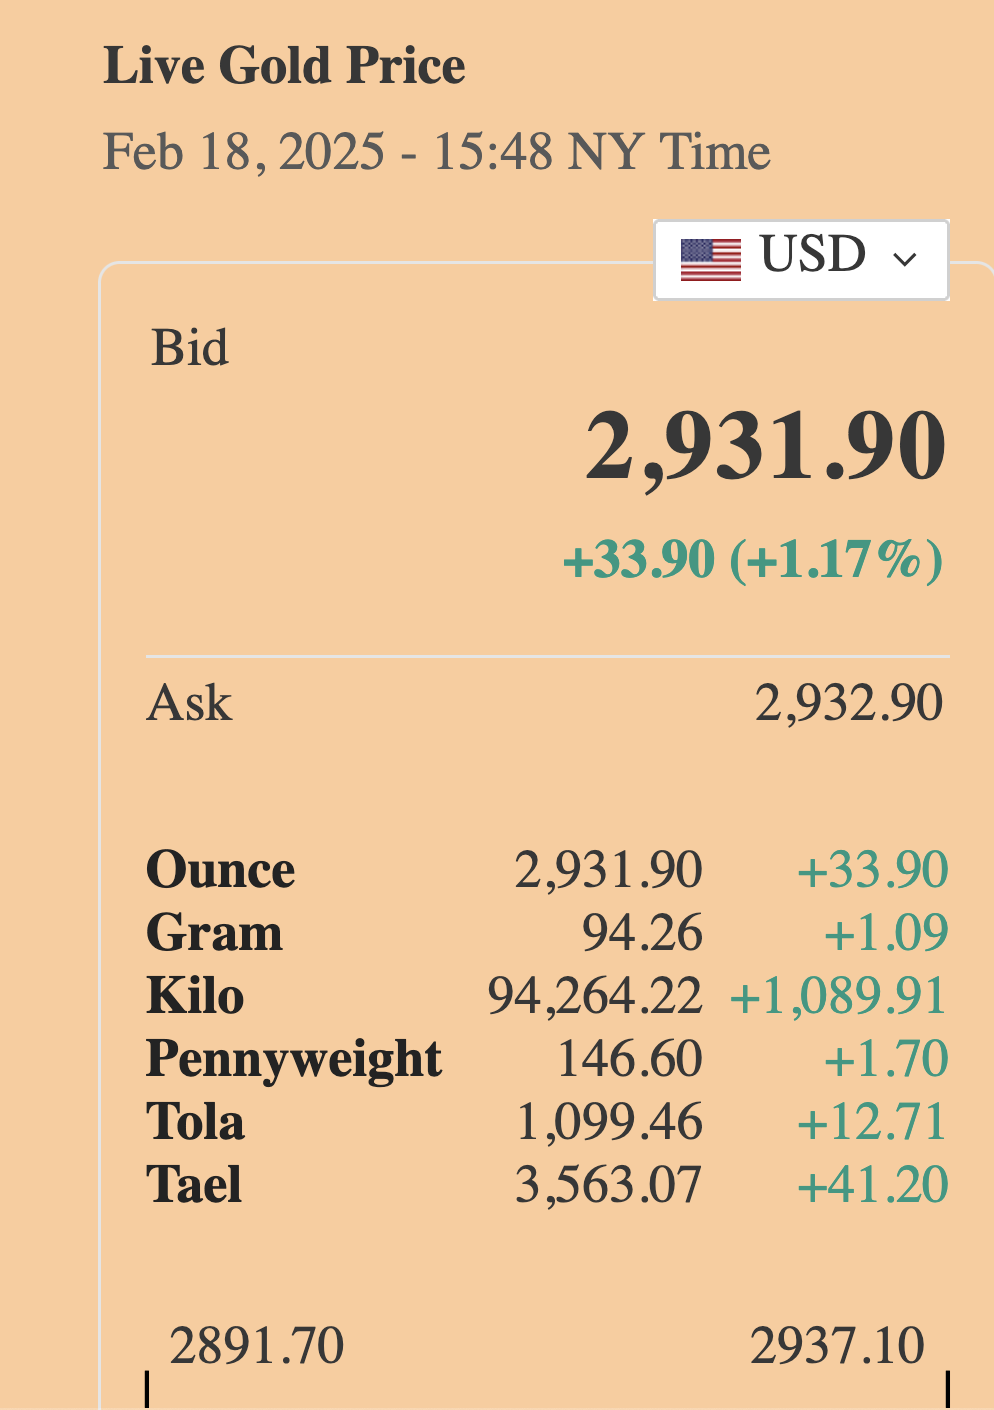Image resolution: width=994 pixels, height=1410 pixels.
Task: Click the ask price 2,932.90
Action: click(848, 703)
